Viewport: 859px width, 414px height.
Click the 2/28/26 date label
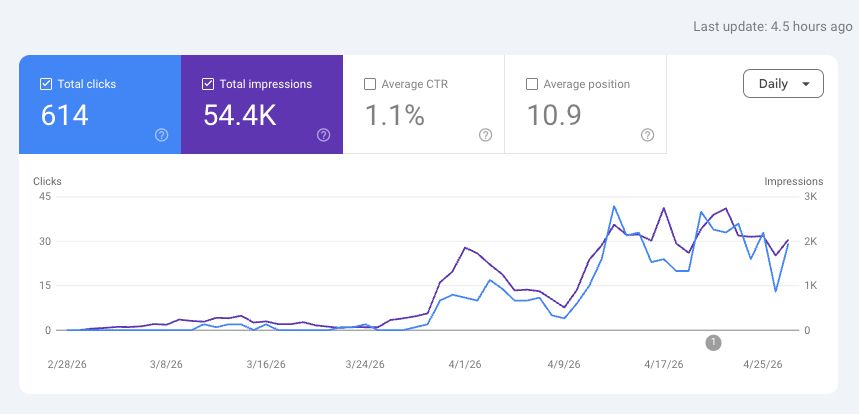67,364
